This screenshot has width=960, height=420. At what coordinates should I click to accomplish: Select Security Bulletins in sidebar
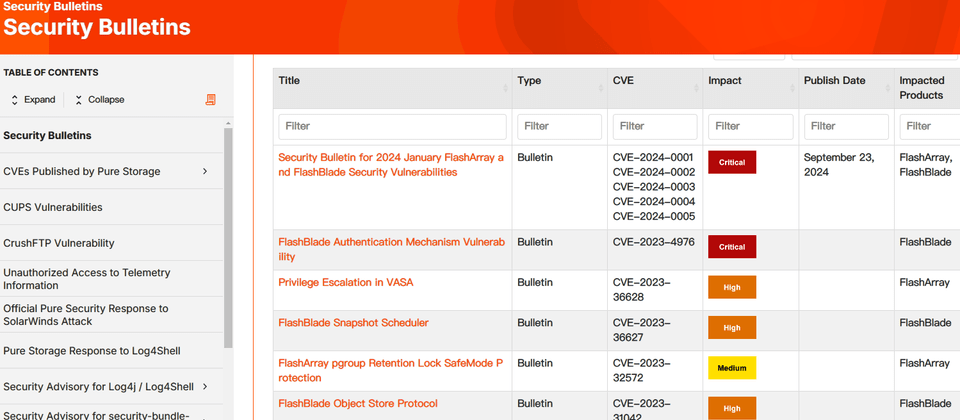click(48, 135)
